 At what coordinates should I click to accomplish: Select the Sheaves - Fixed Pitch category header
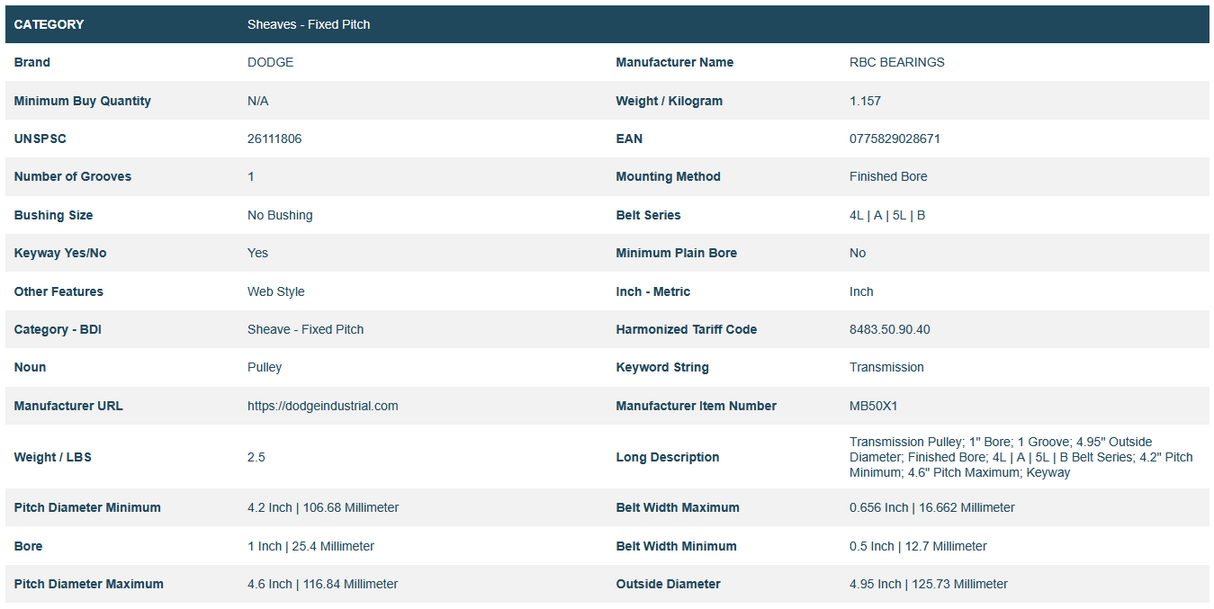[x=307, y=23]
